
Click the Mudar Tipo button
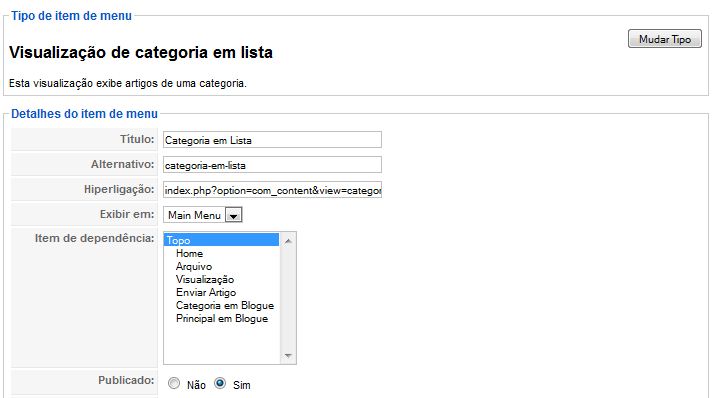coord(664,39)
